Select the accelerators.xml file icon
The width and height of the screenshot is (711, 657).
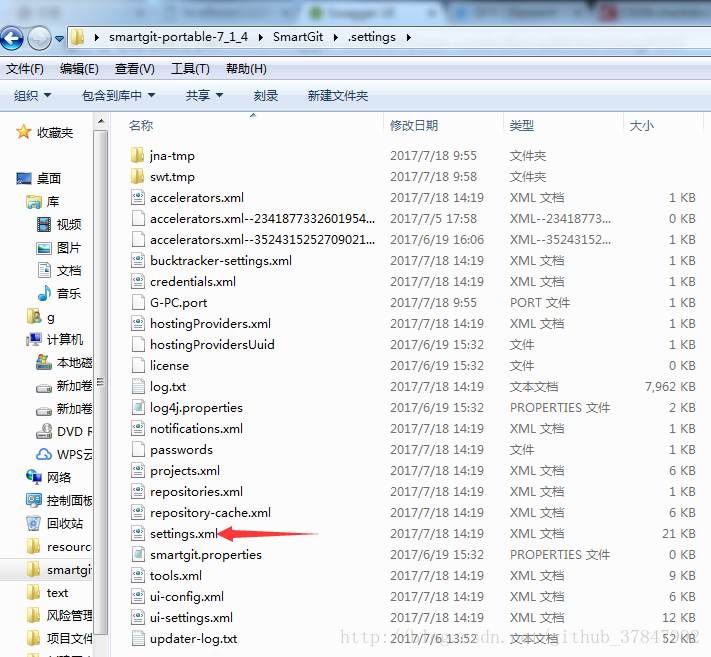click(138, 198)
